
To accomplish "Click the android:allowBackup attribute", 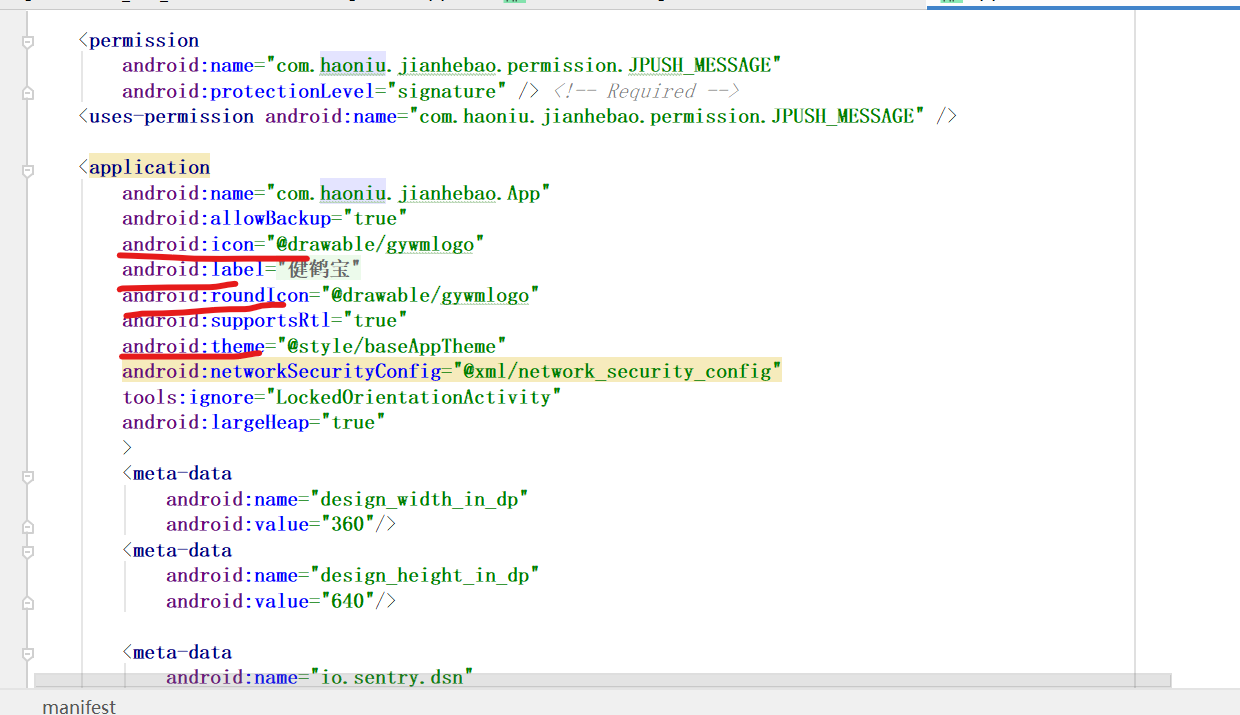I will click(x=227, y=218).
